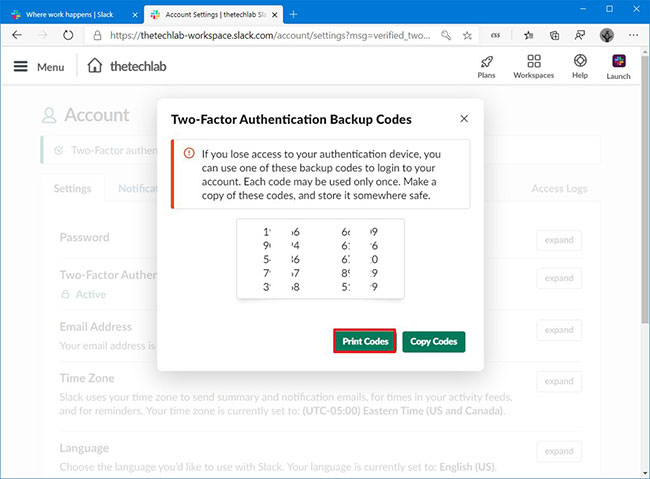Open the hamburger Menu icon
The height and width of the screenshot is (479, 650).
(x=20, y=66)
